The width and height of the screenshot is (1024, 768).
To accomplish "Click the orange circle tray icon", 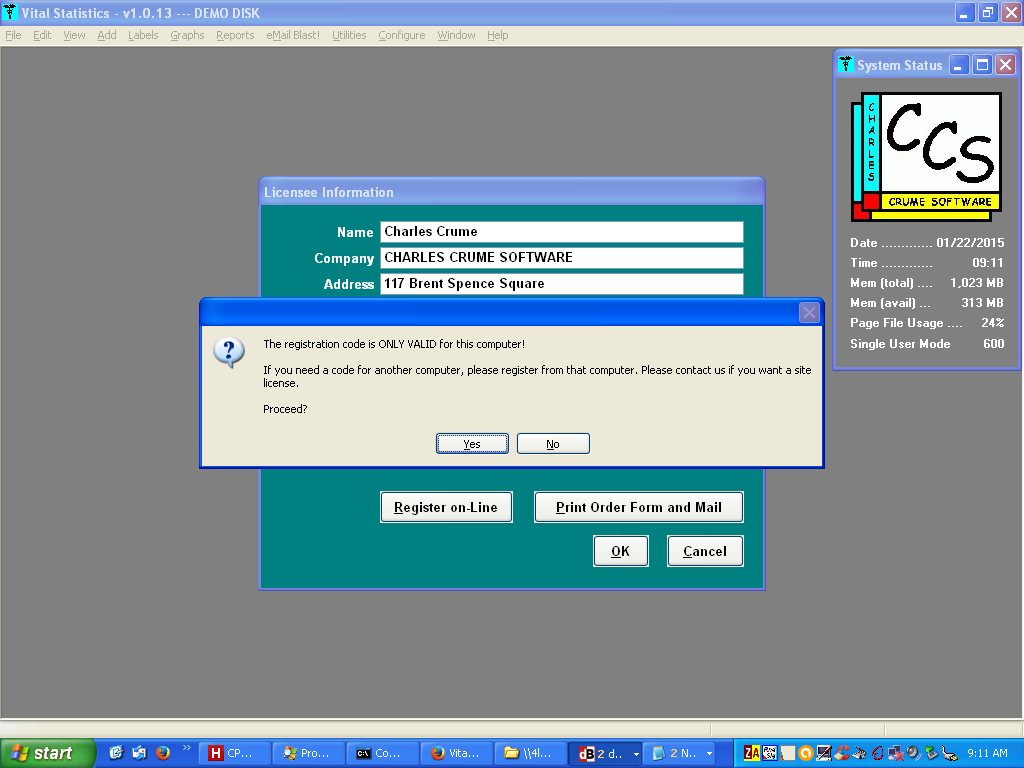I will click(x=806, y=753).
